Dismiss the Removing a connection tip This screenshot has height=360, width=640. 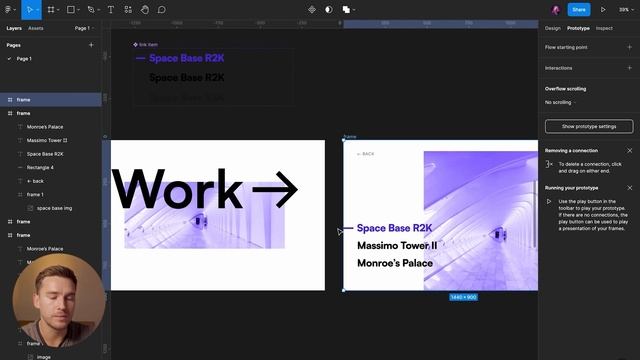tap(629, 151)
